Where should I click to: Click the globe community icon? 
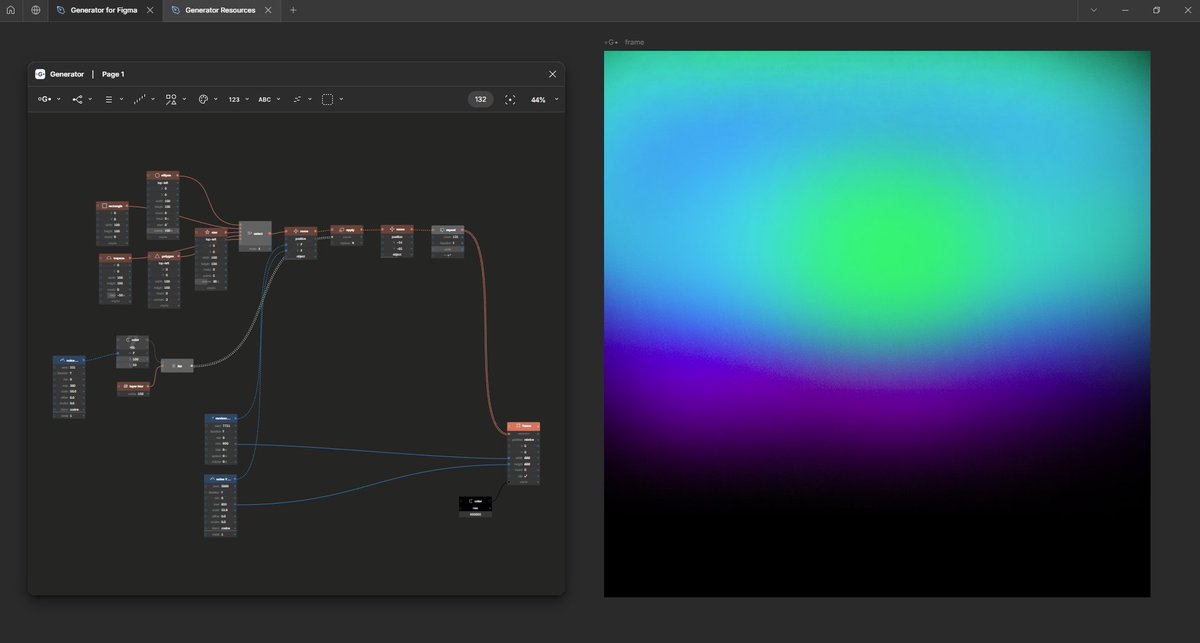click(36, 10)
